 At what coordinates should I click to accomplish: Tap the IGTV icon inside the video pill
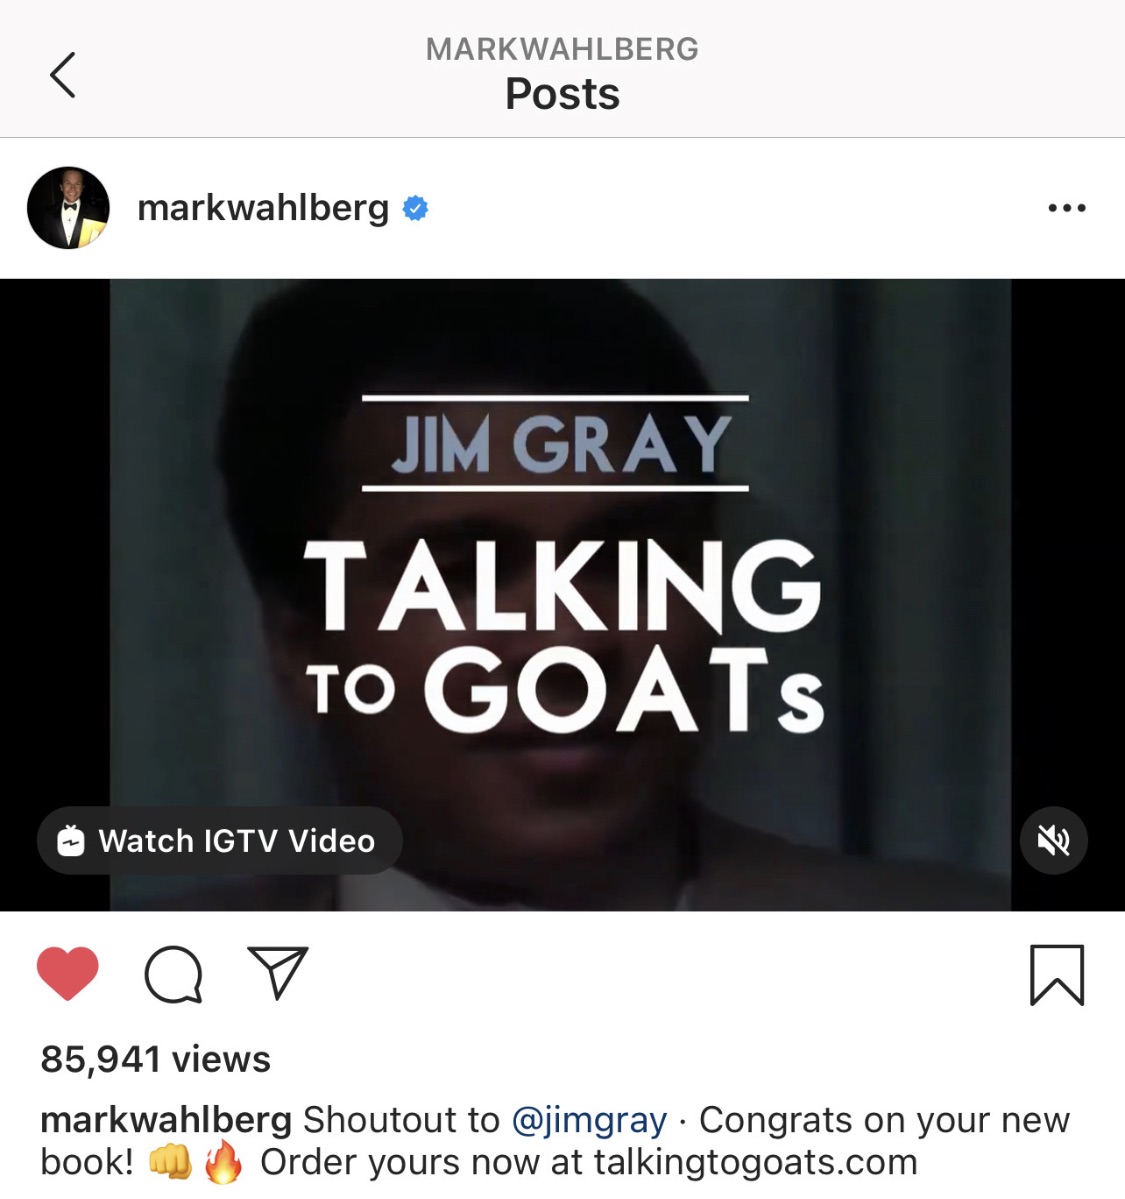71,840
